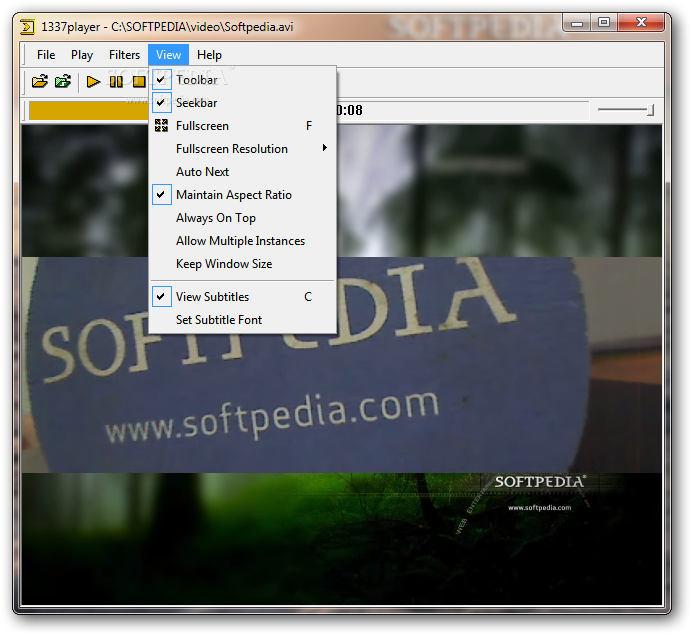Click the second green-arrow folder icon
The image size is (692, 635).
63,82
